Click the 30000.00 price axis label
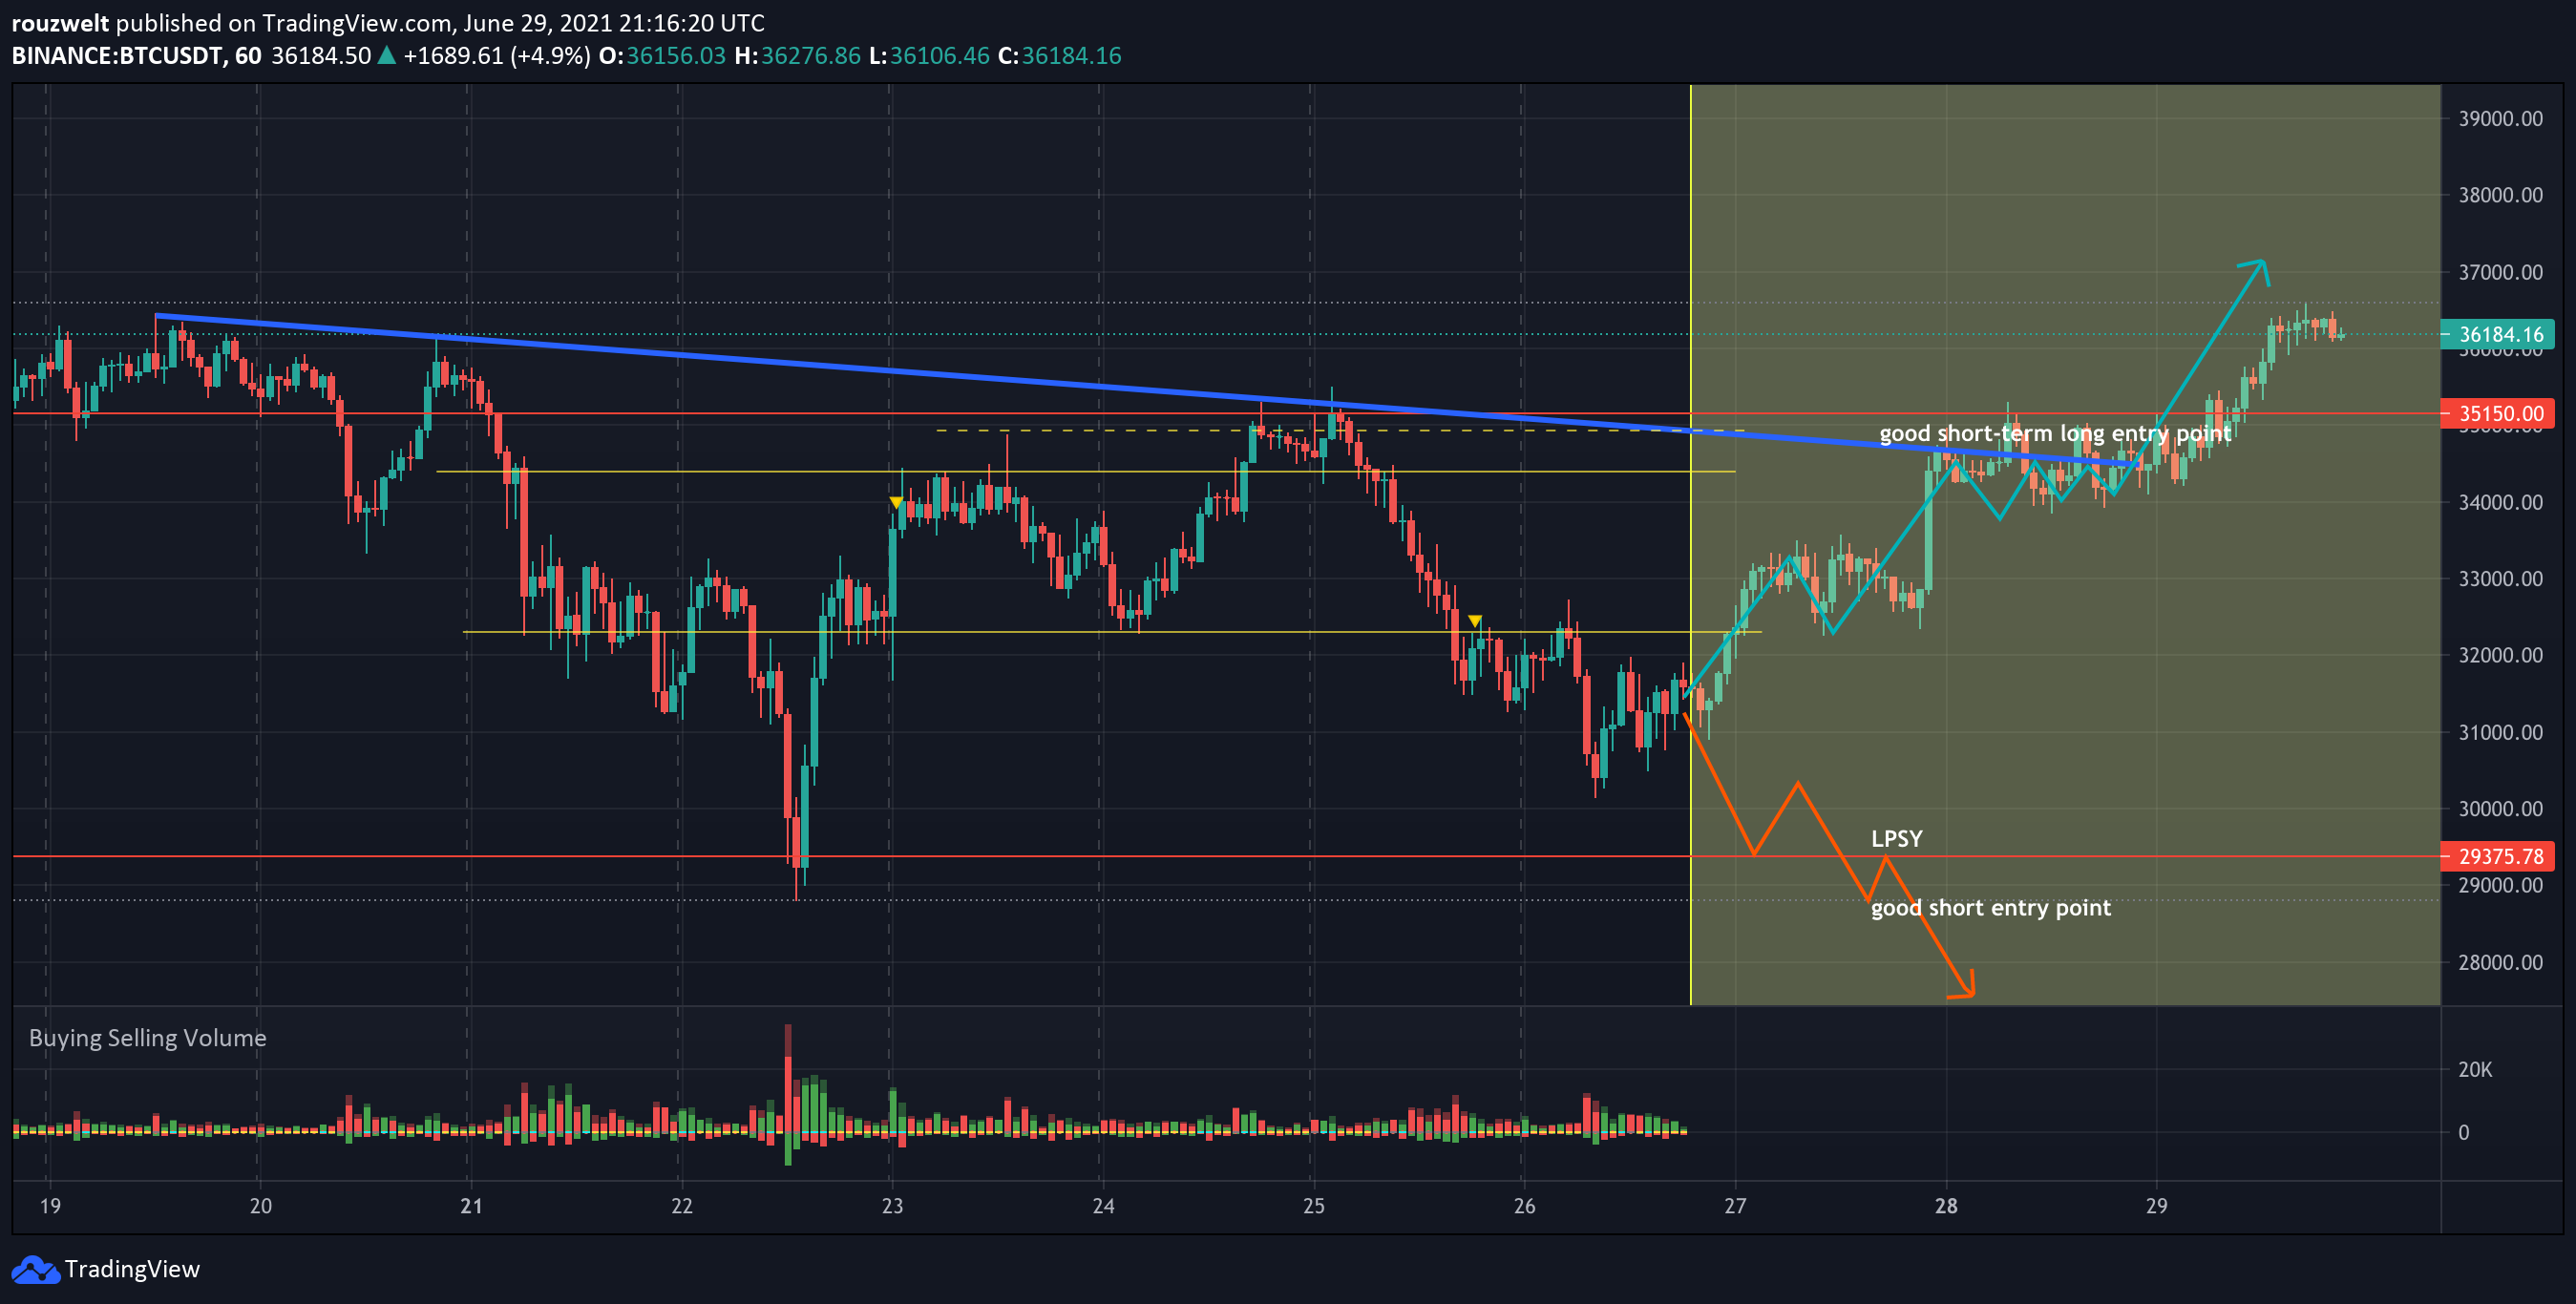Screen dimensions: 2576x1304 2501,809
